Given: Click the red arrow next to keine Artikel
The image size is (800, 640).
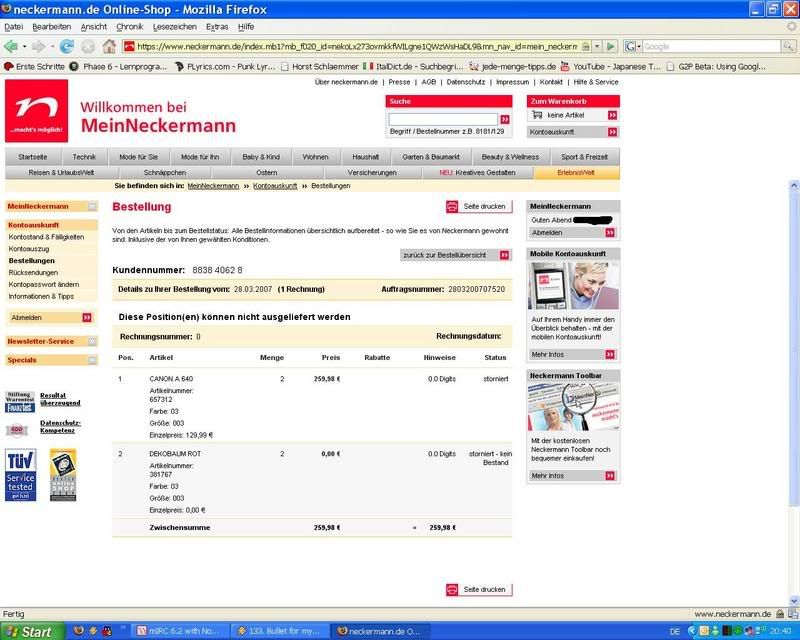Looking at the screenshot, I should click(612, 115).
